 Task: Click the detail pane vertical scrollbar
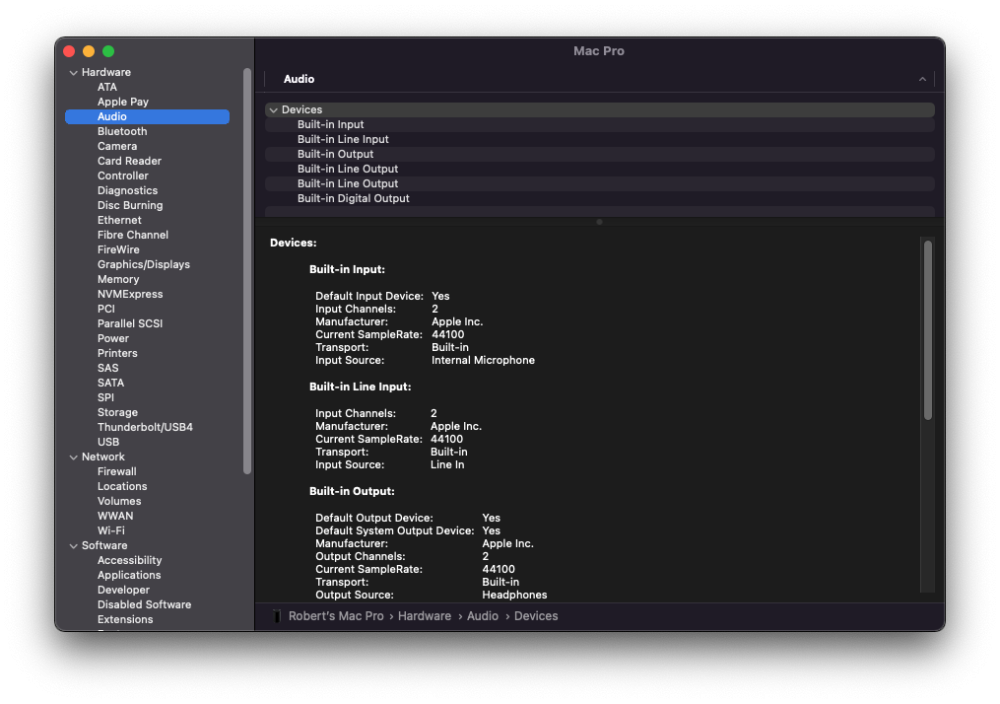(x=927, y=330)
